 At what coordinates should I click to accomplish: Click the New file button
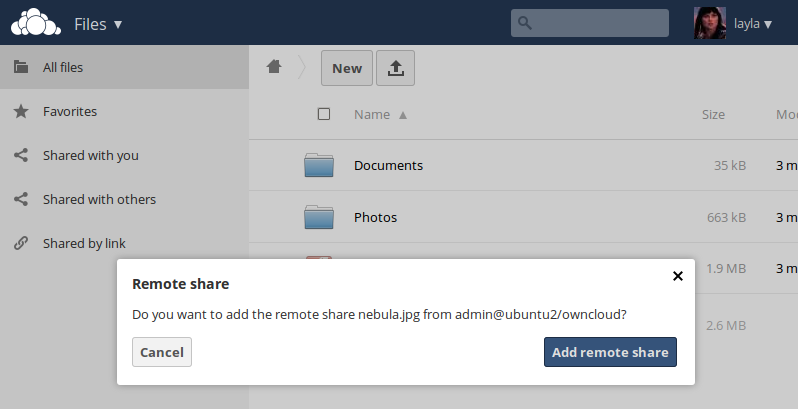[347, 68]
